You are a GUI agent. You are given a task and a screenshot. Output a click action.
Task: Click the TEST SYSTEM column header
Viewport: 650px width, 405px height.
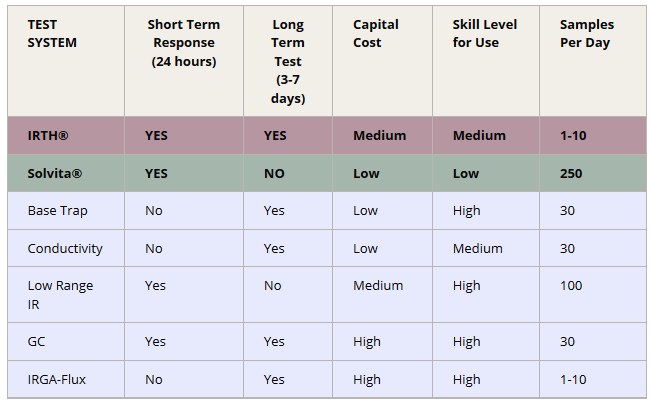tap(52, 34)
